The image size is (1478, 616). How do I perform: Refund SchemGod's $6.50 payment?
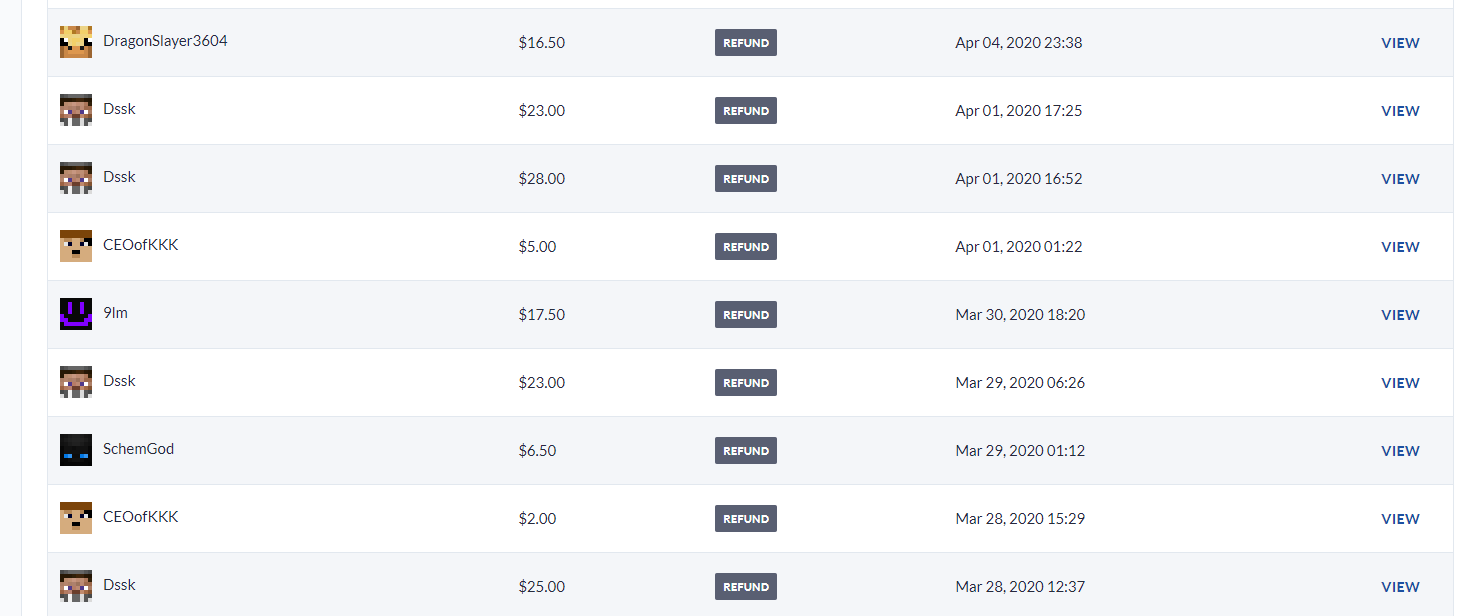coord(746,451)
